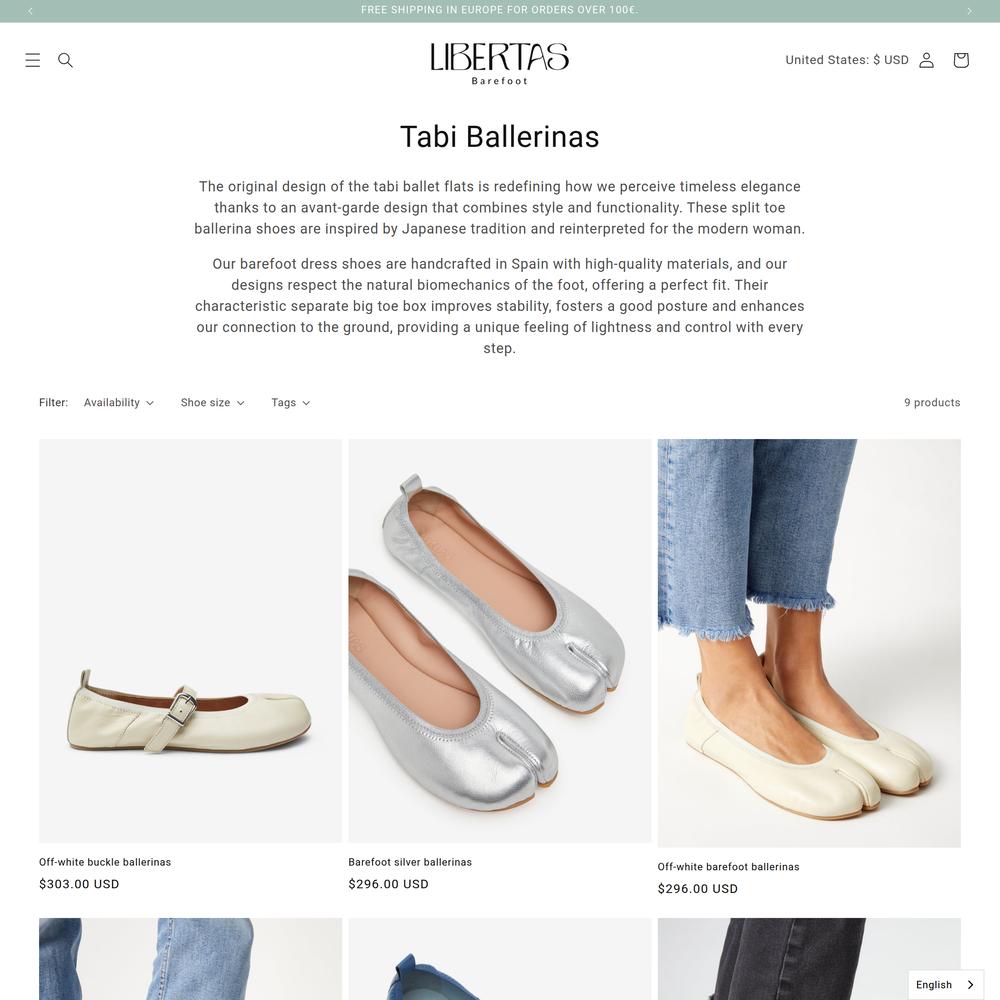Open the hamburger navigation menu

33,60
